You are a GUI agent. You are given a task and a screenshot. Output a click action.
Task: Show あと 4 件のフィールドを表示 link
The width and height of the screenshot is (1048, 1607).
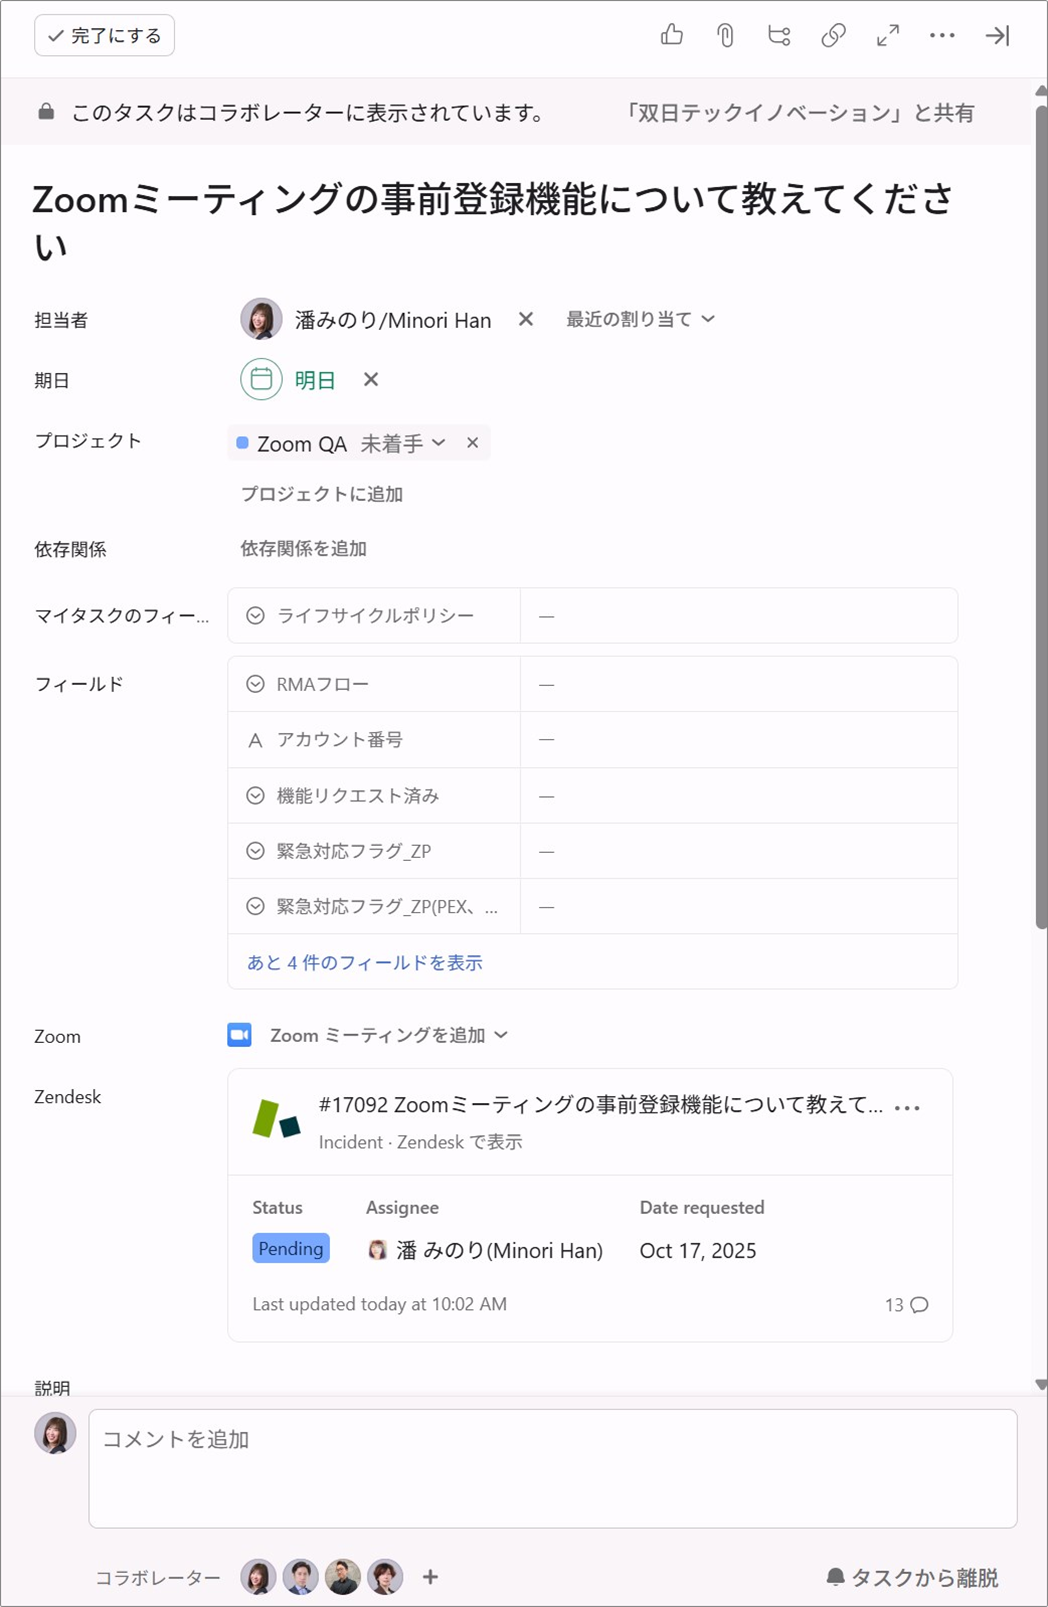(365, 962)
